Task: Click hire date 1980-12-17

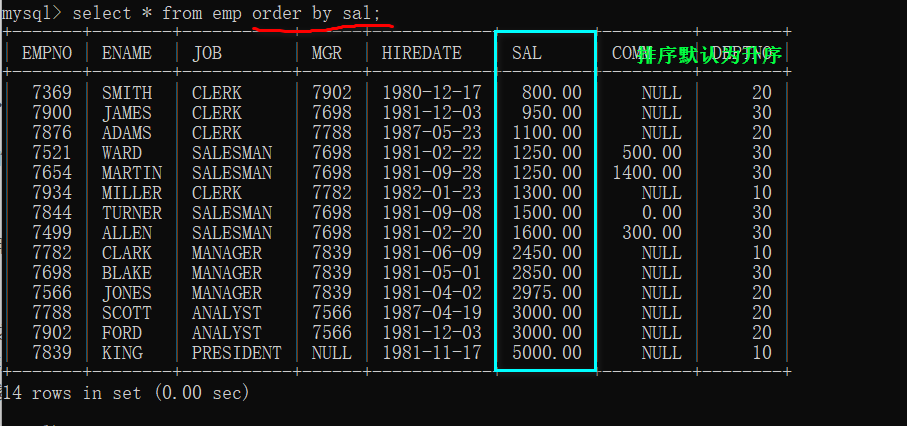Action: coord(432,93)
